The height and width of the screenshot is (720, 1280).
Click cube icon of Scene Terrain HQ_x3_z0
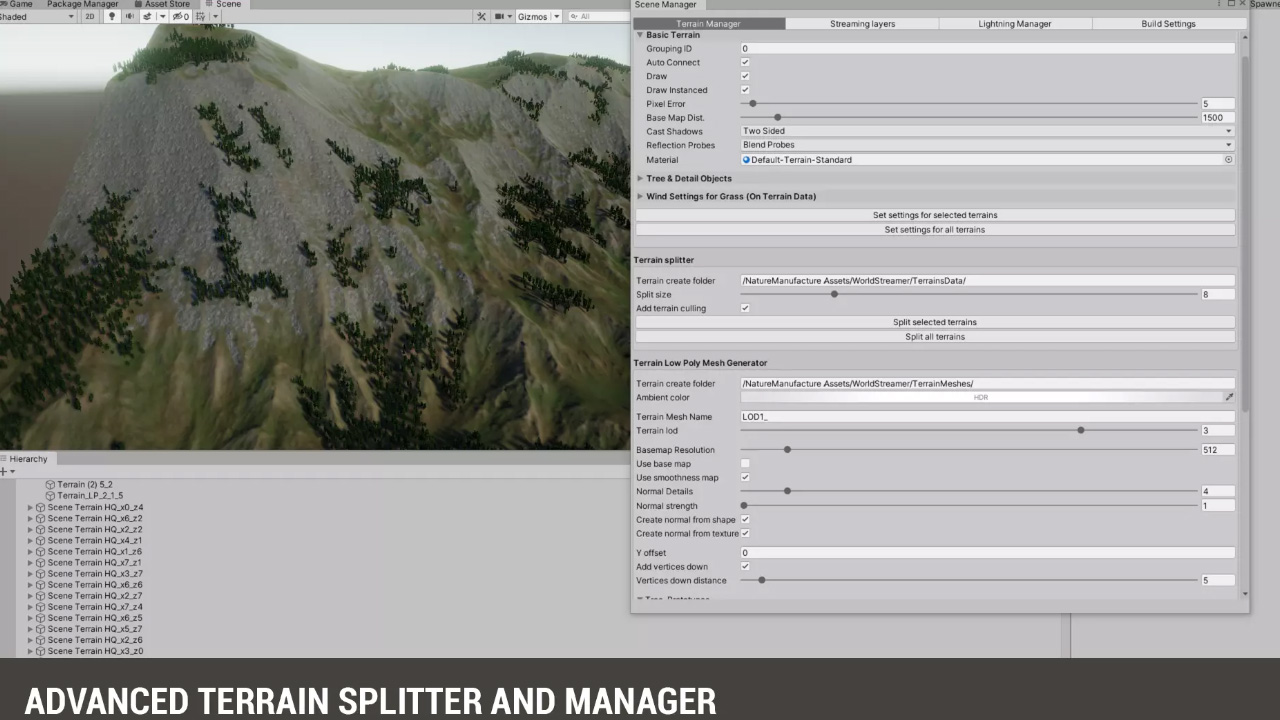[41, 651]
